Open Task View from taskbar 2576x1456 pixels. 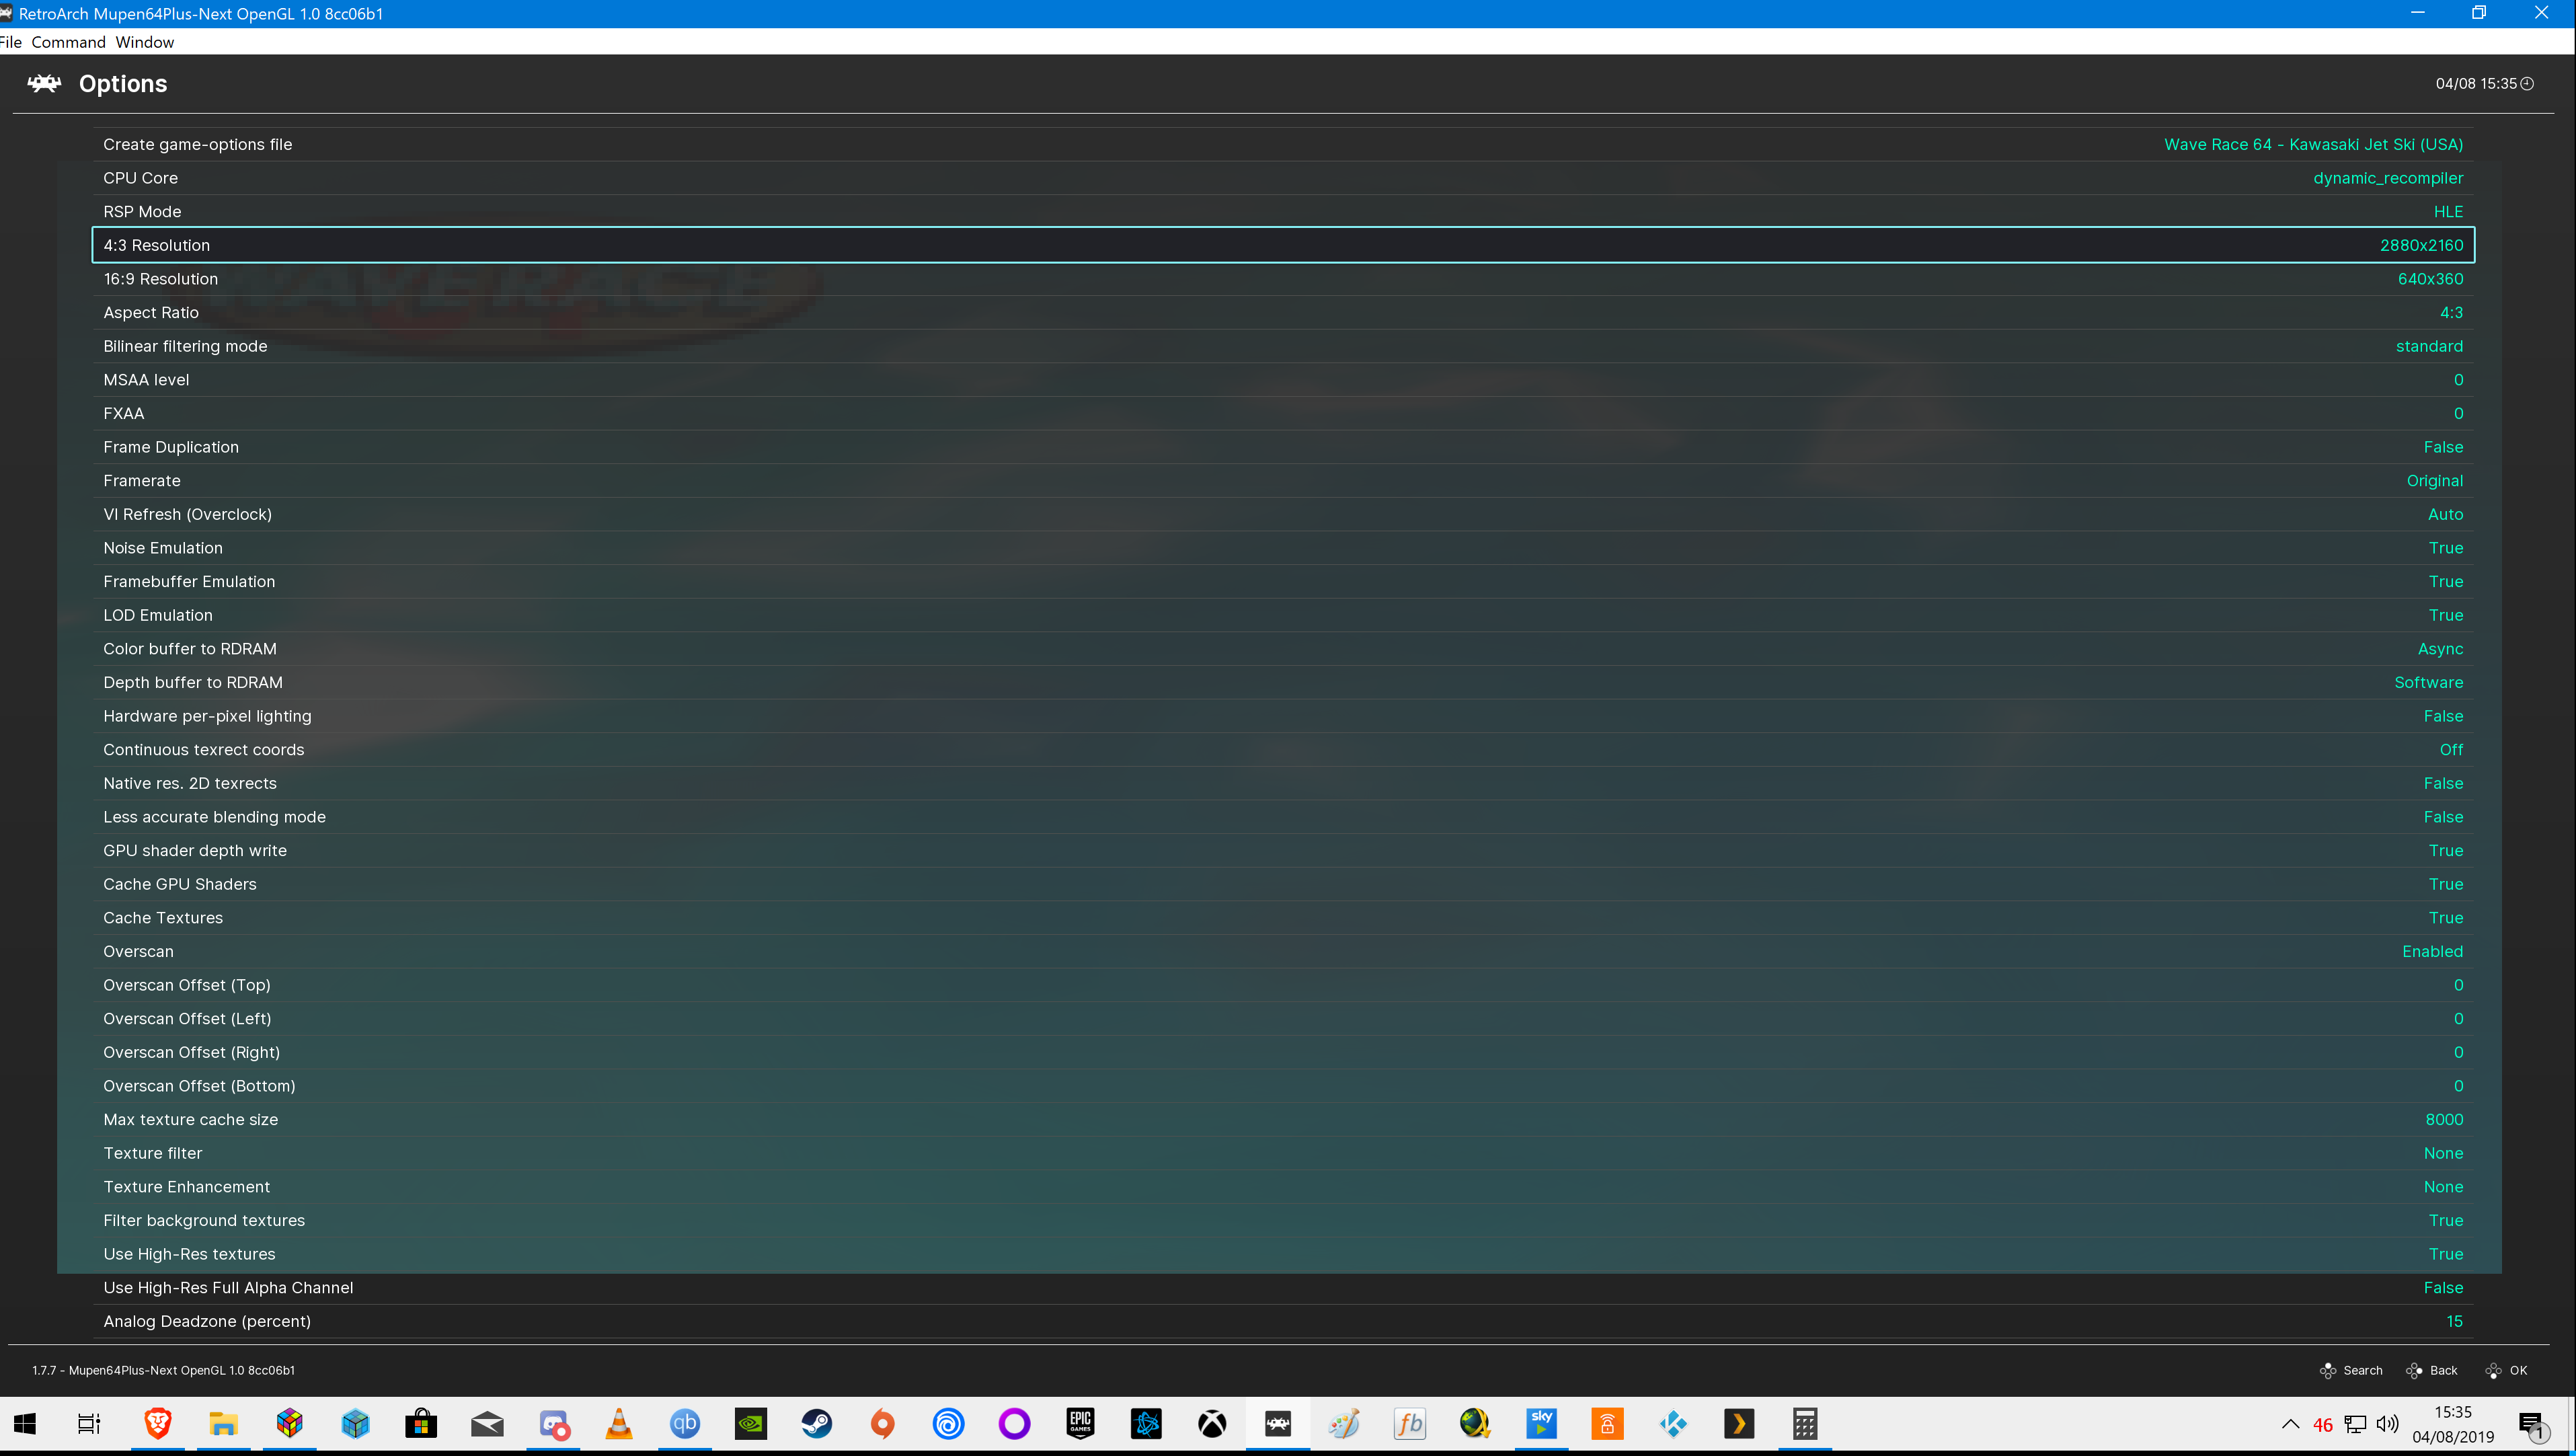click(89, 1424)
